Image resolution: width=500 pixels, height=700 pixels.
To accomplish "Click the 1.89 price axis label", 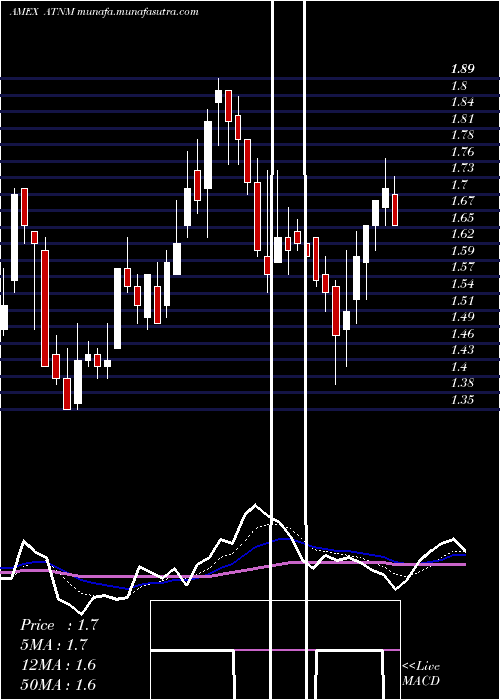I will (462, 69).
